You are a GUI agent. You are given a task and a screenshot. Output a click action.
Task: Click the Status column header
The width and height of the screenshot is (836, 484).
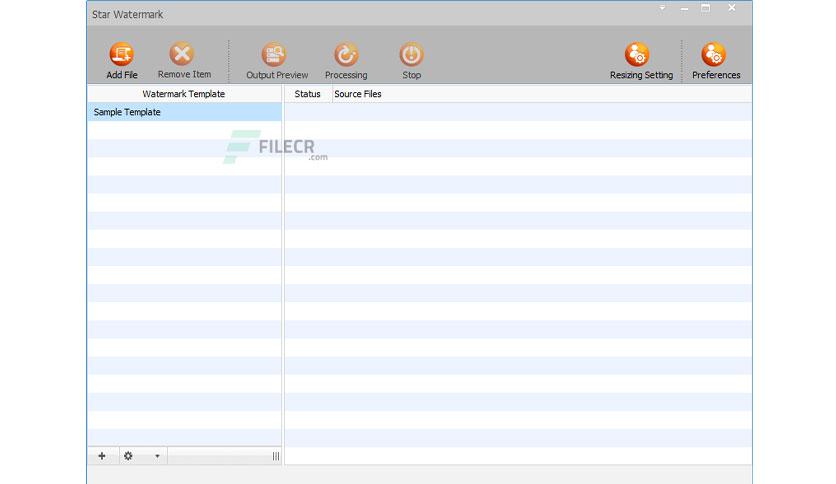point(308,94)
